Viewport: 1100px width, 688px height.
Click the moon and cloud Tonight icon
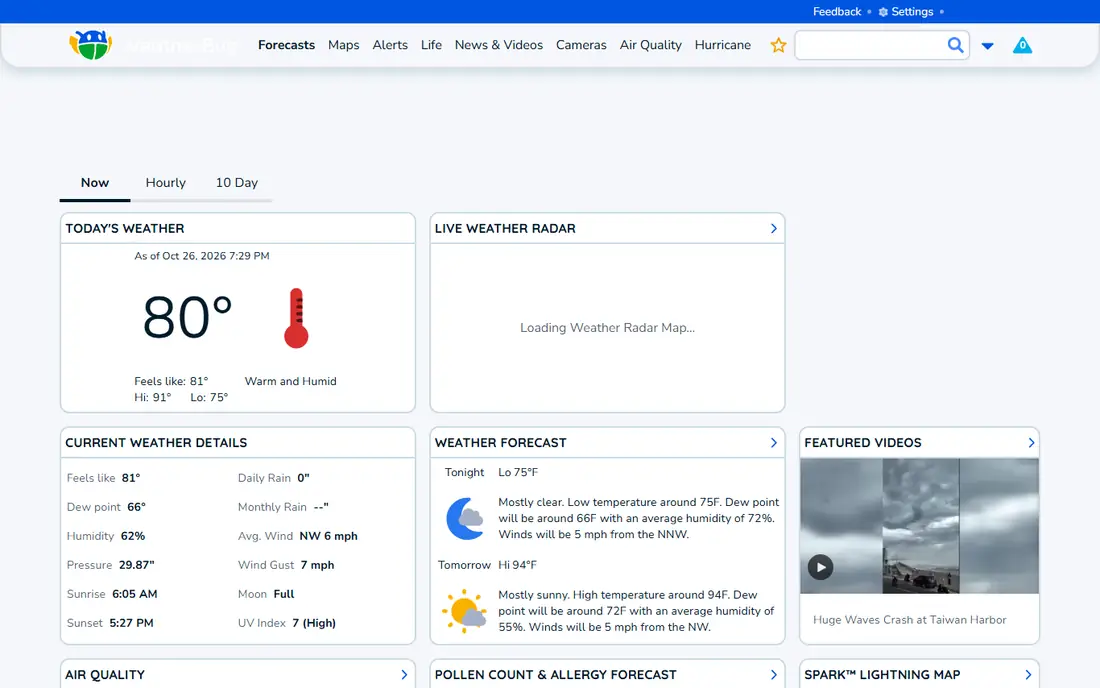point(464,518)
